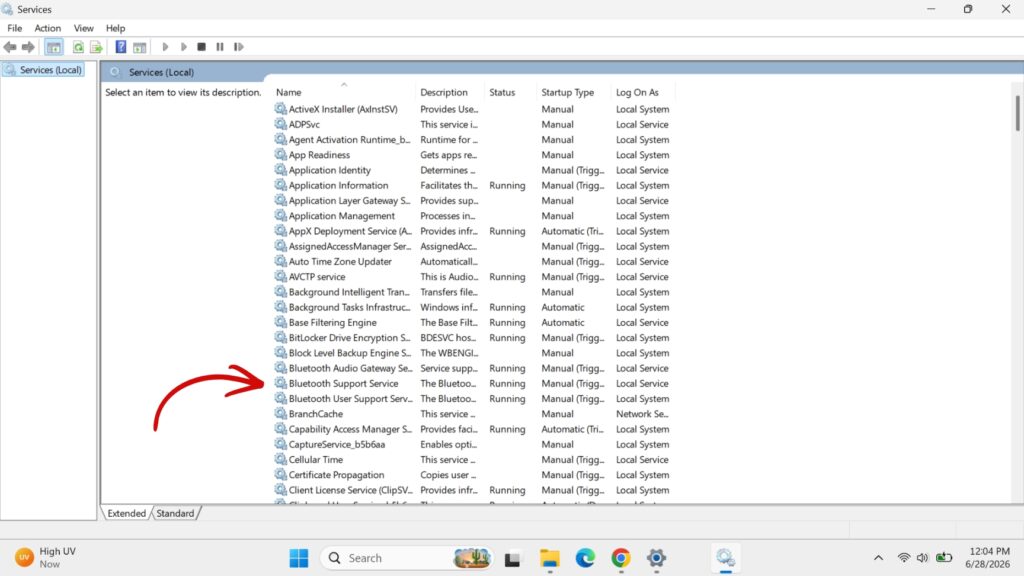Select the CaptureService_b5b6aa row
The width and height of the screenshot is (1024, 576).
pyautogui.click(x=473, y=444)
